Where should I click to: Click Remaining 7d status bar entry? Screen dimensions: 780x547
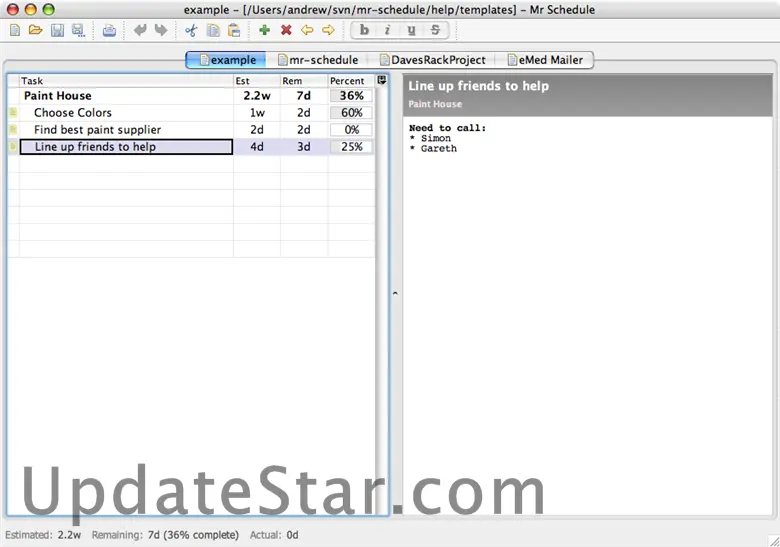click(x=165, y=535)
